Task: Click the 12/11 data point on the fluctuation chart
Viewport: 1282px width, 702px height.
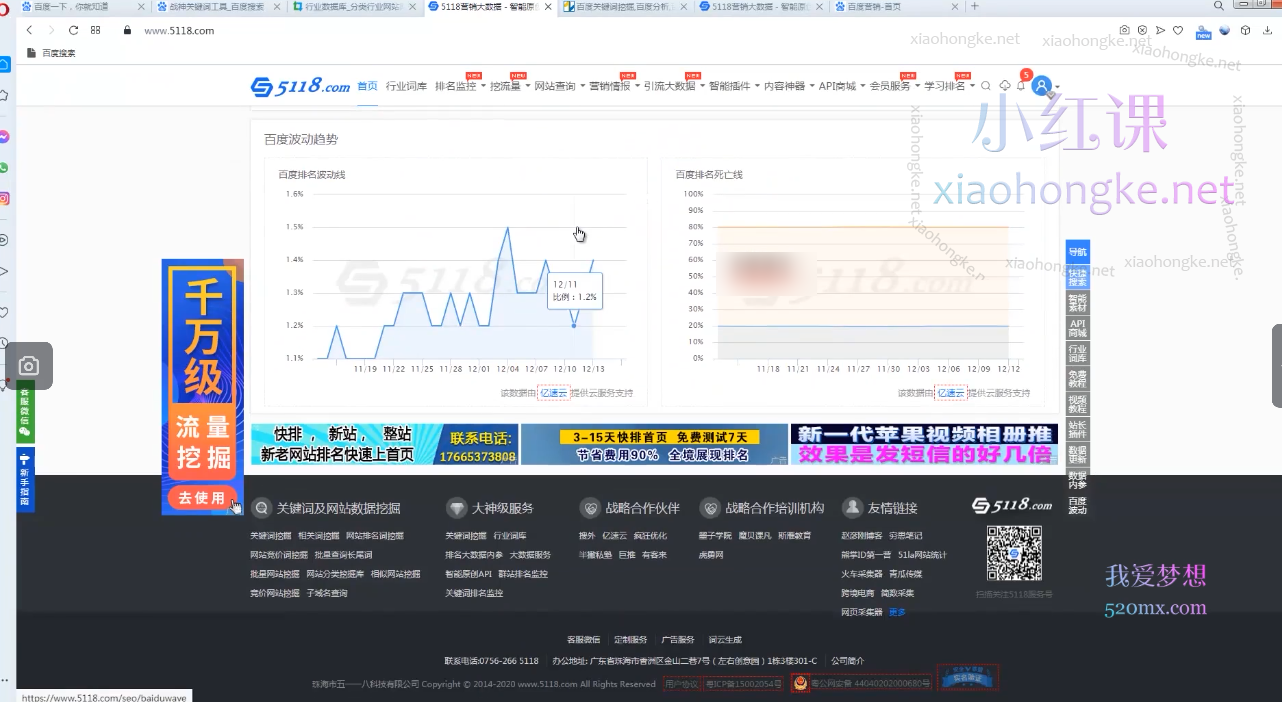Action: tap(574, 325)
